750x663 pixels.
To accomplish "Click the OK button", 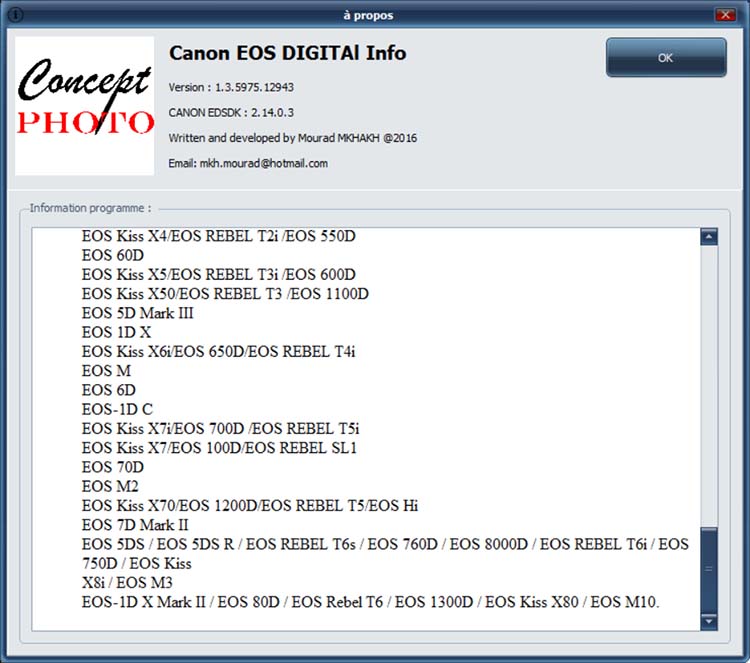I will (x=666, y=57).
